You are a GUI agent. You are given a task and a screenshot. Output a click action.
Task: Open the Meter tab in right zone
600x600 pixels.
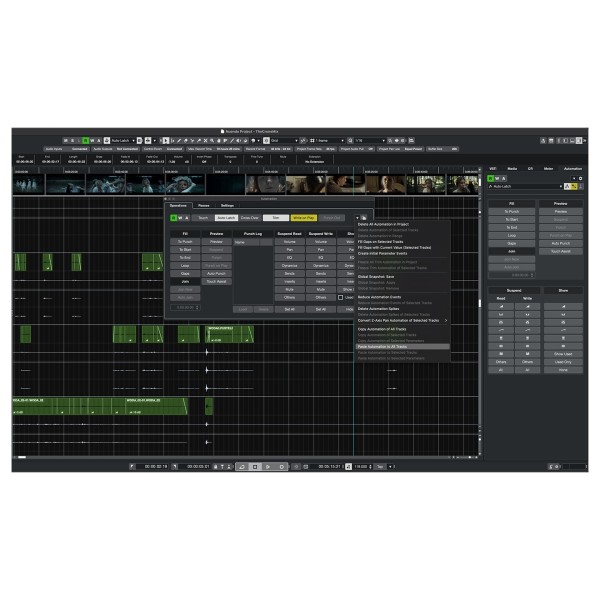548,169
